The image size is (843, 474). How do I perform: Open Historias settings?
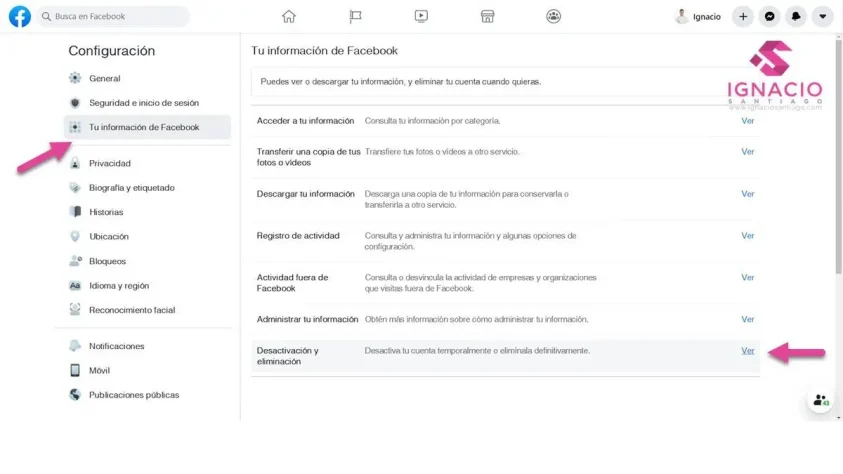coord(106,212)
